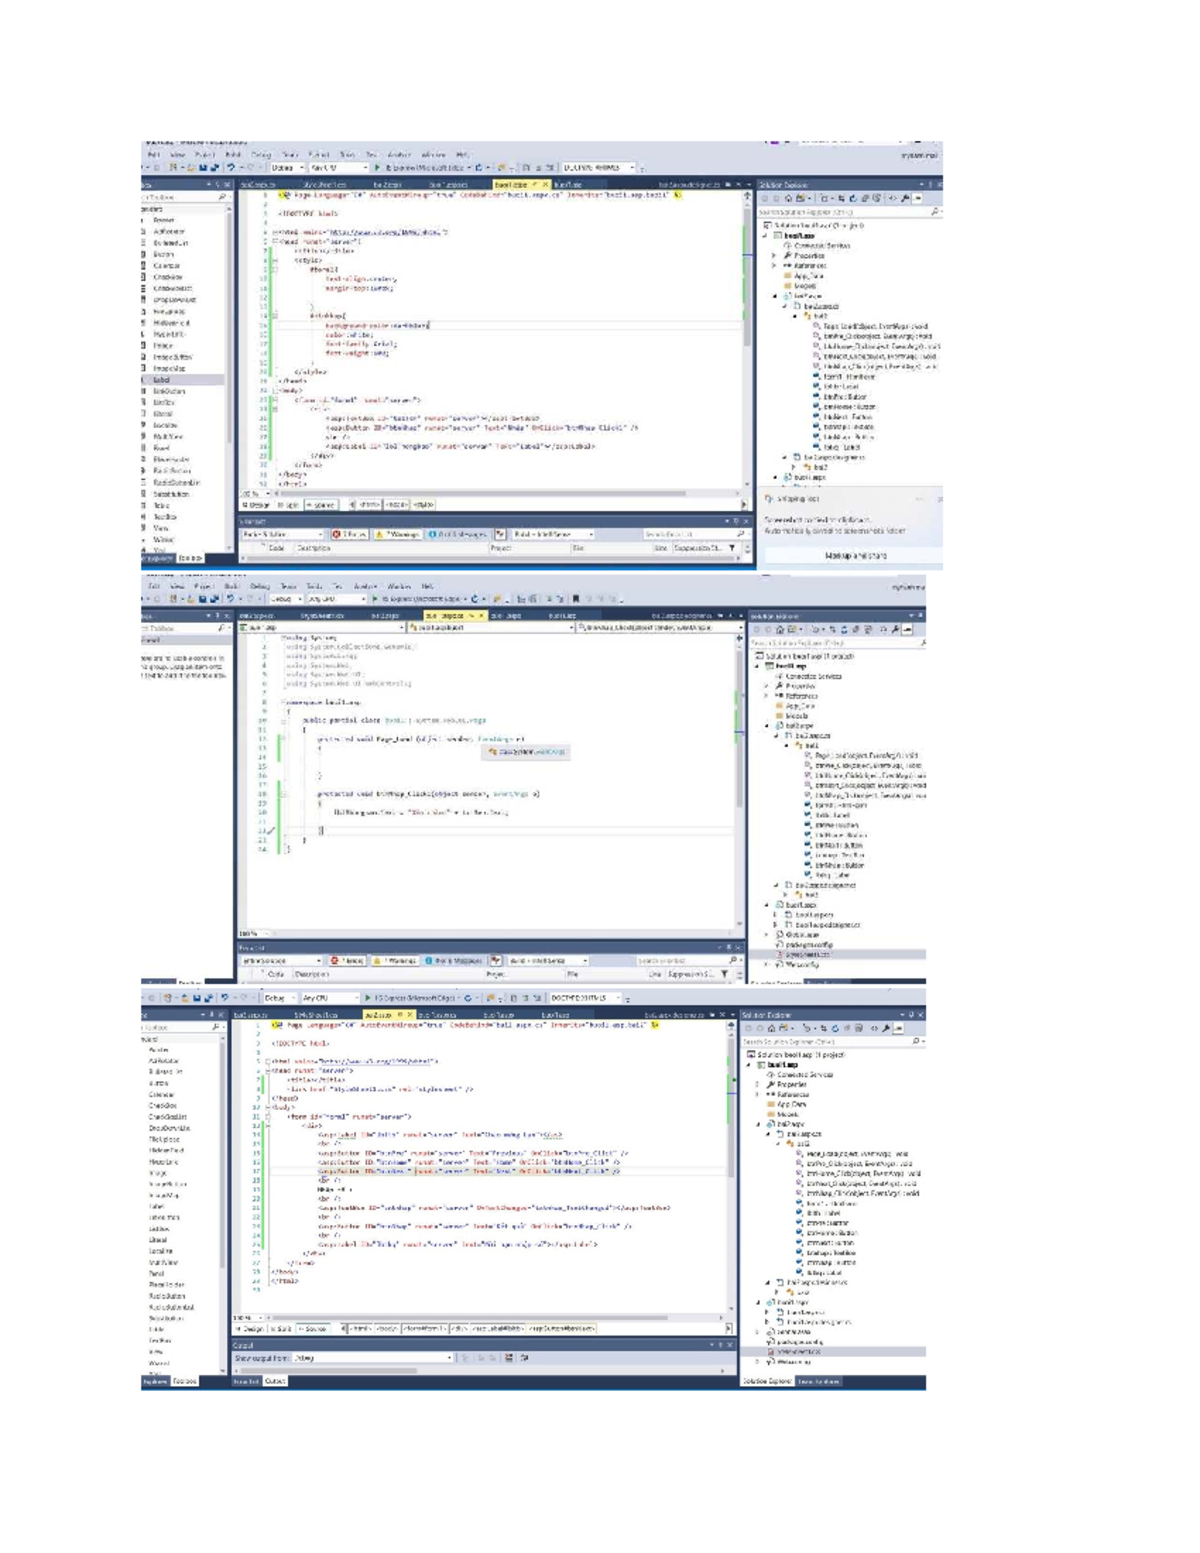This screenshot has width=1200, height=1553.
Task: Click Home icon in bottom Solution Explorer toolbar
Action: coord(772,1028)
